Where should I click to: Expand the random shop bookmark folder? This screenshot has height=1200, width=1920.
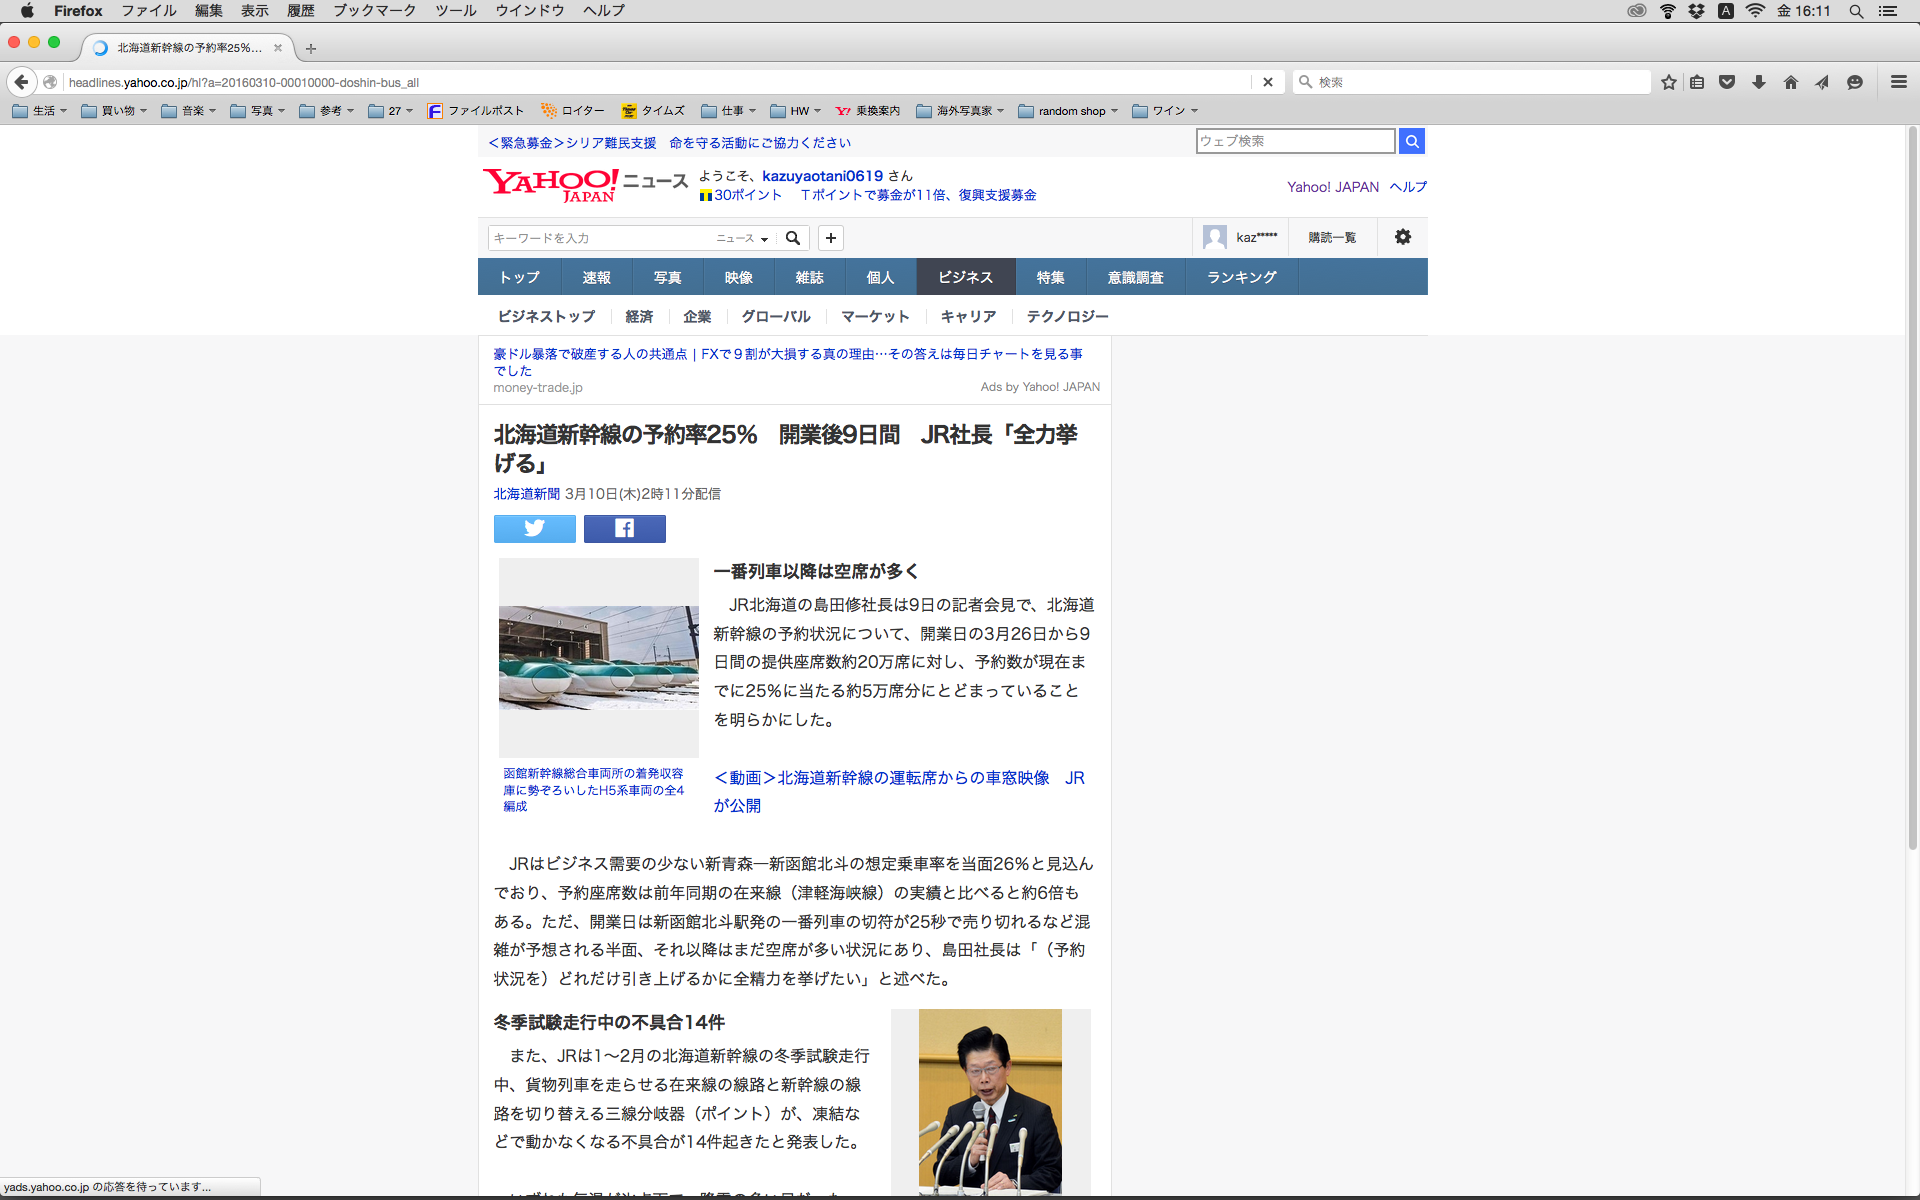click(1068, 111)
